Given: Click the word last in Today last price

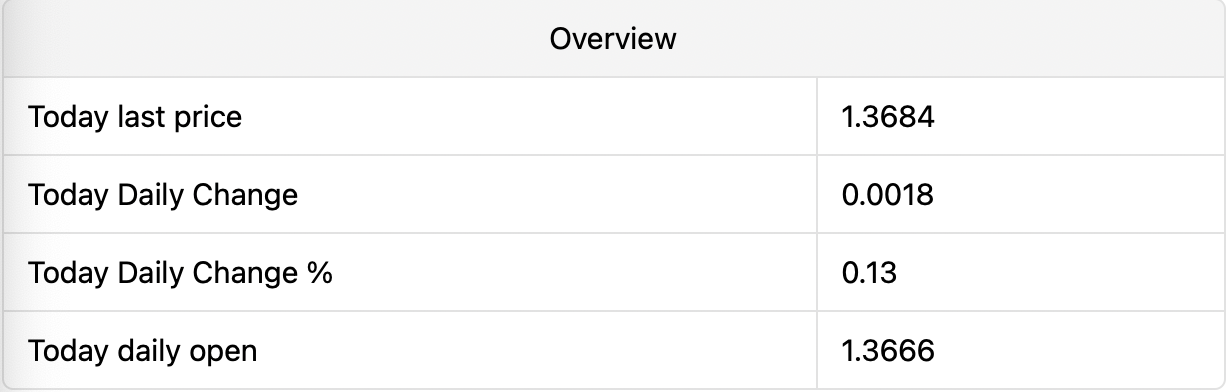Looking at the screenshot, I should [142, 117].
